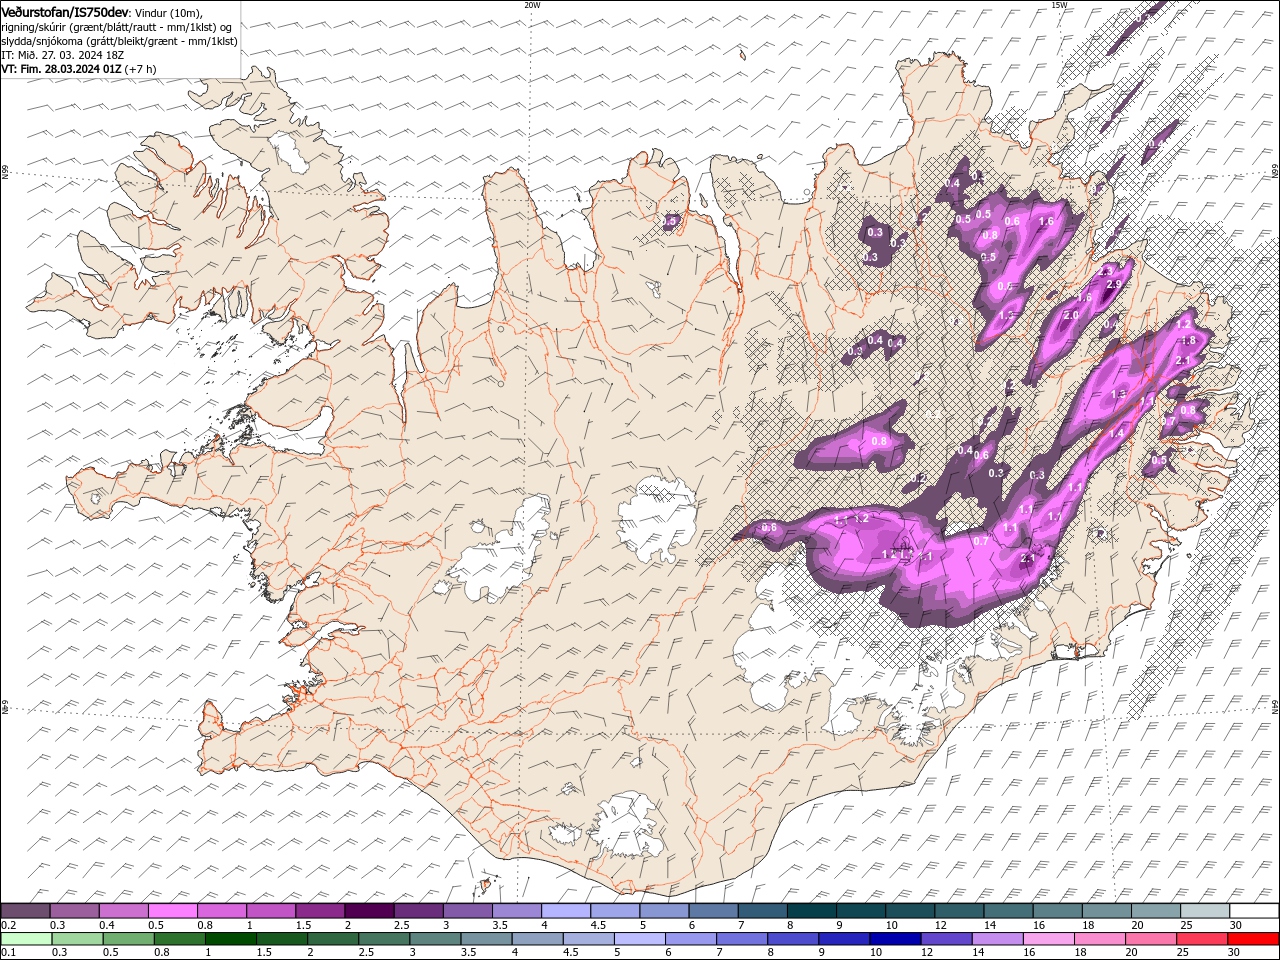This screenshot has width=1280, height=960.
Task: Click bottom legend swatch starting at 2
Action: point(333,939)
